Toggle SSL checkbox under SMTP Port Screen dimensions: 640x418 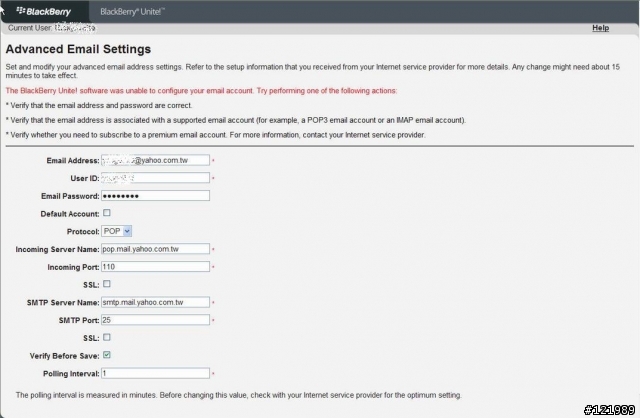pos(107,337)
